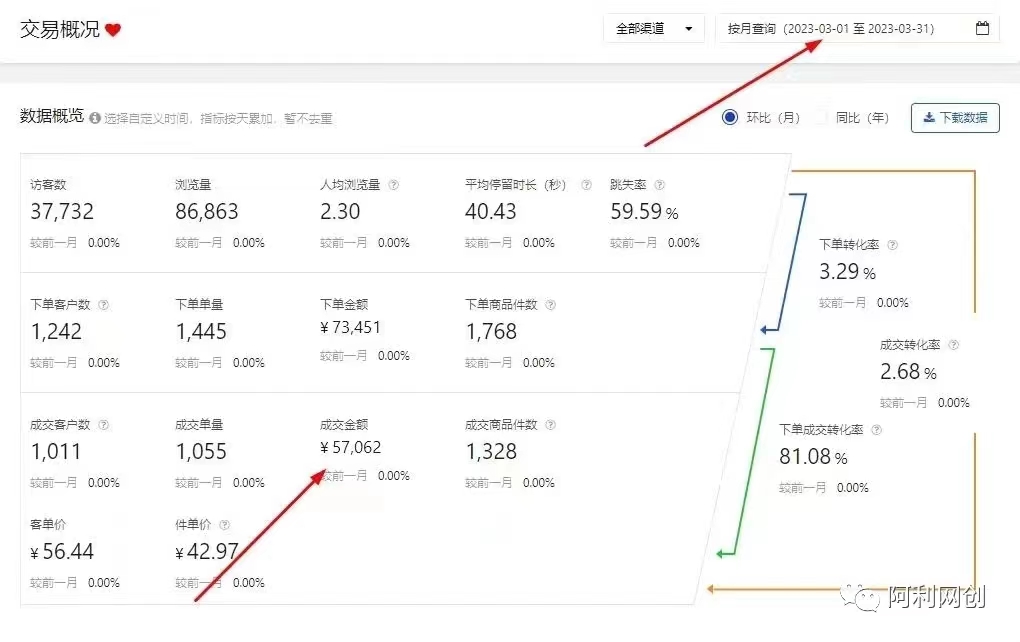Click help icon next to 件单价
The image size is (1020, 642).
click(224, 524)
